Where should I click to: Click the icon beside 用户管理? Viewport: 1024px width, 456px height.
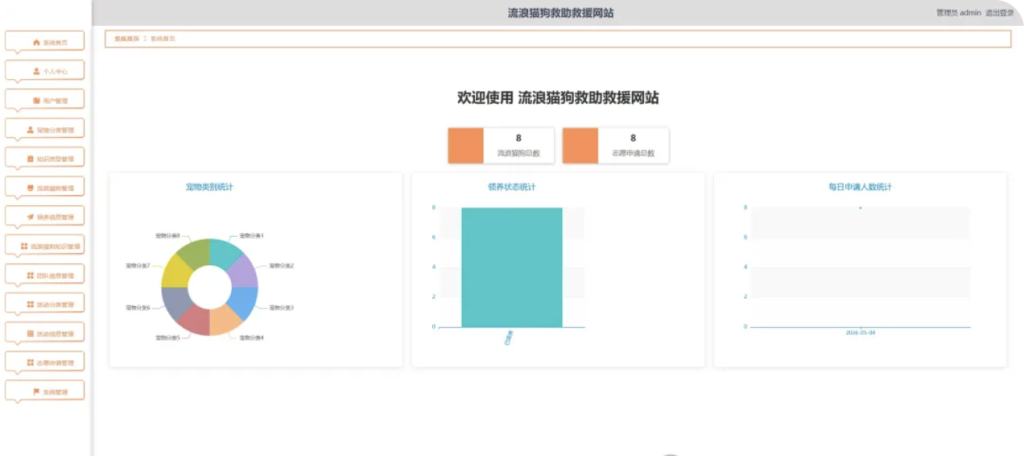37,101
